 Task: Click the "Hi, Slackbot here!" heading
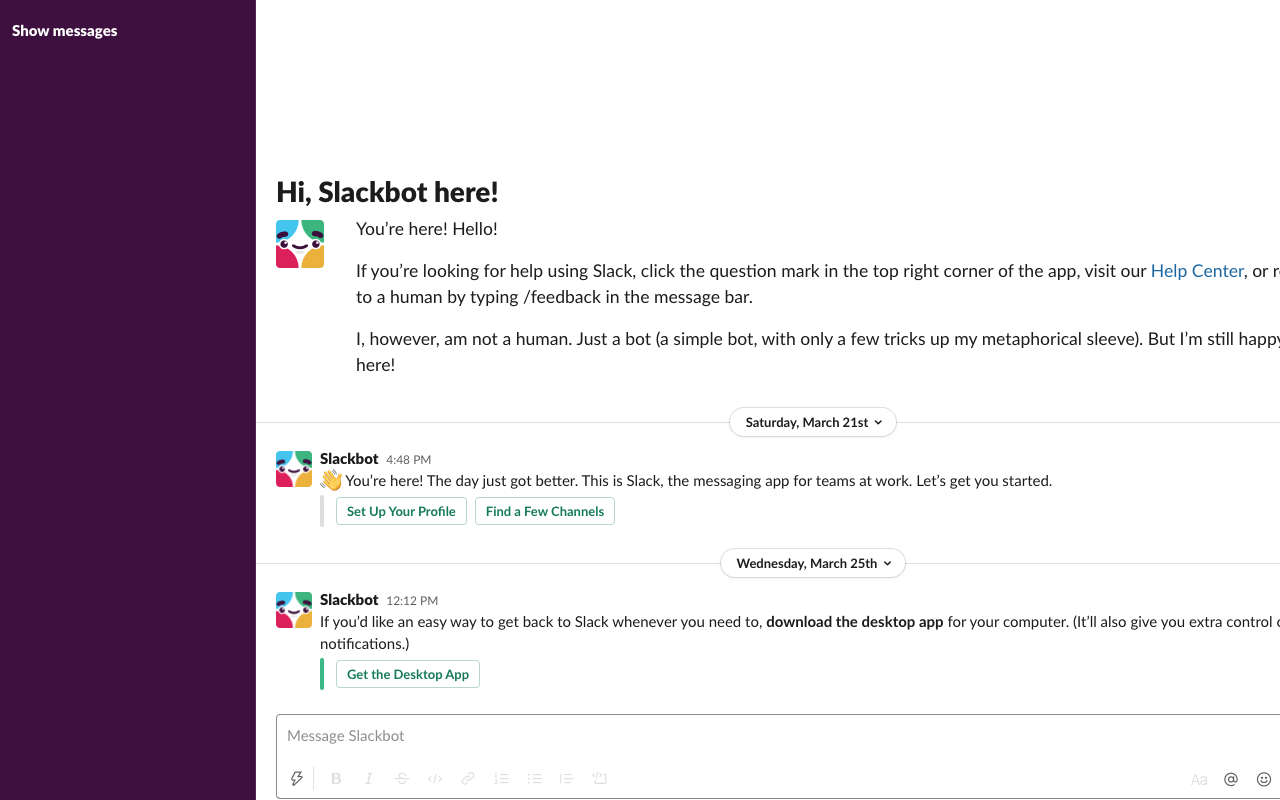click(x=387, y=192)
